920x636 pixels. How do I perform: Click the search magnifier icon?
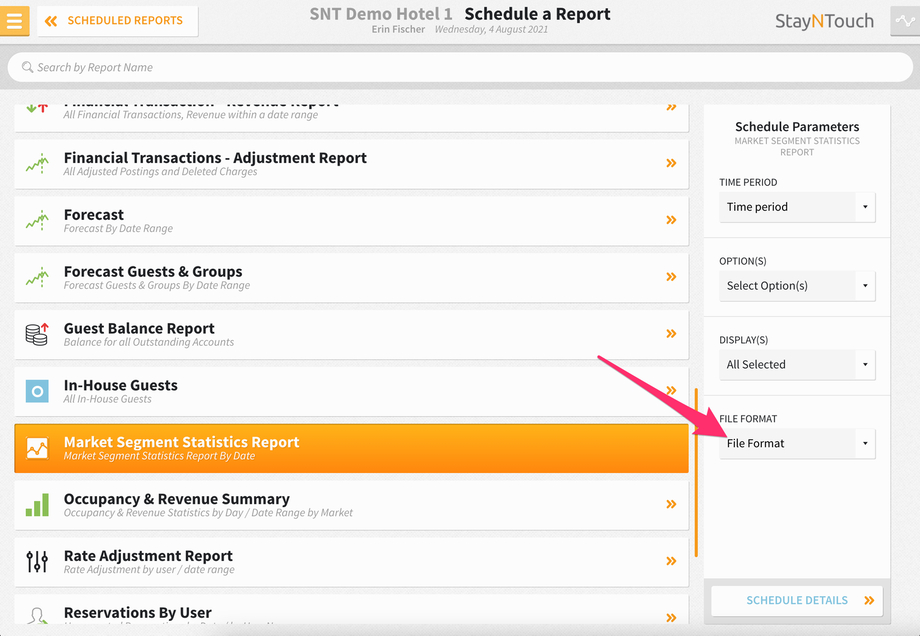click(27, 67)
